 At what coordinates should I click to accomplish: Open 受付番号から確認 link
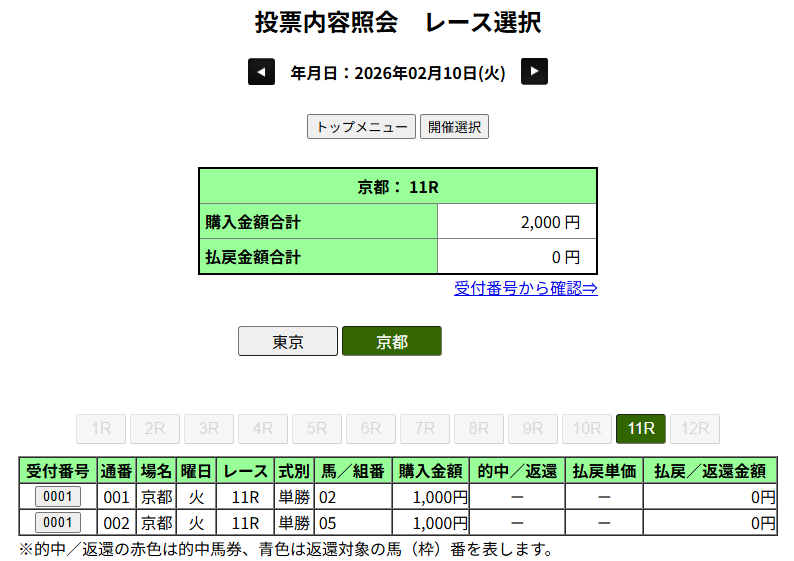(x=526, y=288)
